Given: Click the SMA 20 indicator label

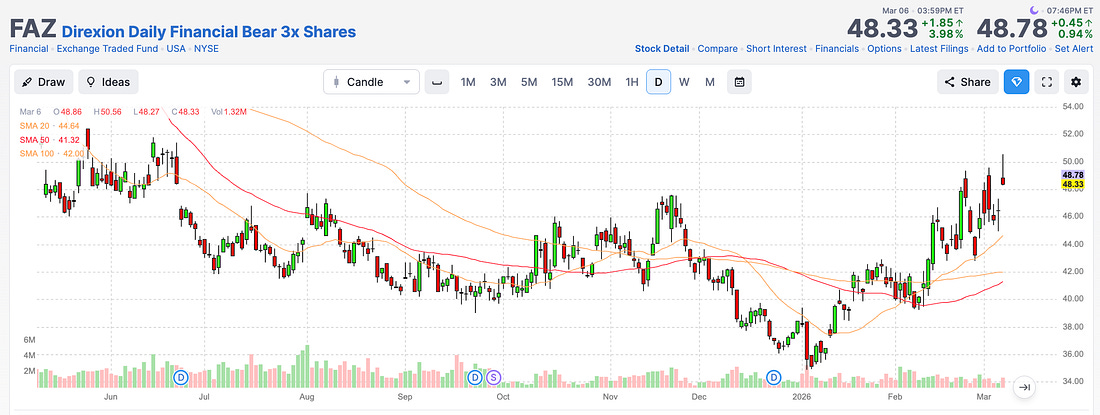Looking at the screenshot, I should tap(49, 126).
